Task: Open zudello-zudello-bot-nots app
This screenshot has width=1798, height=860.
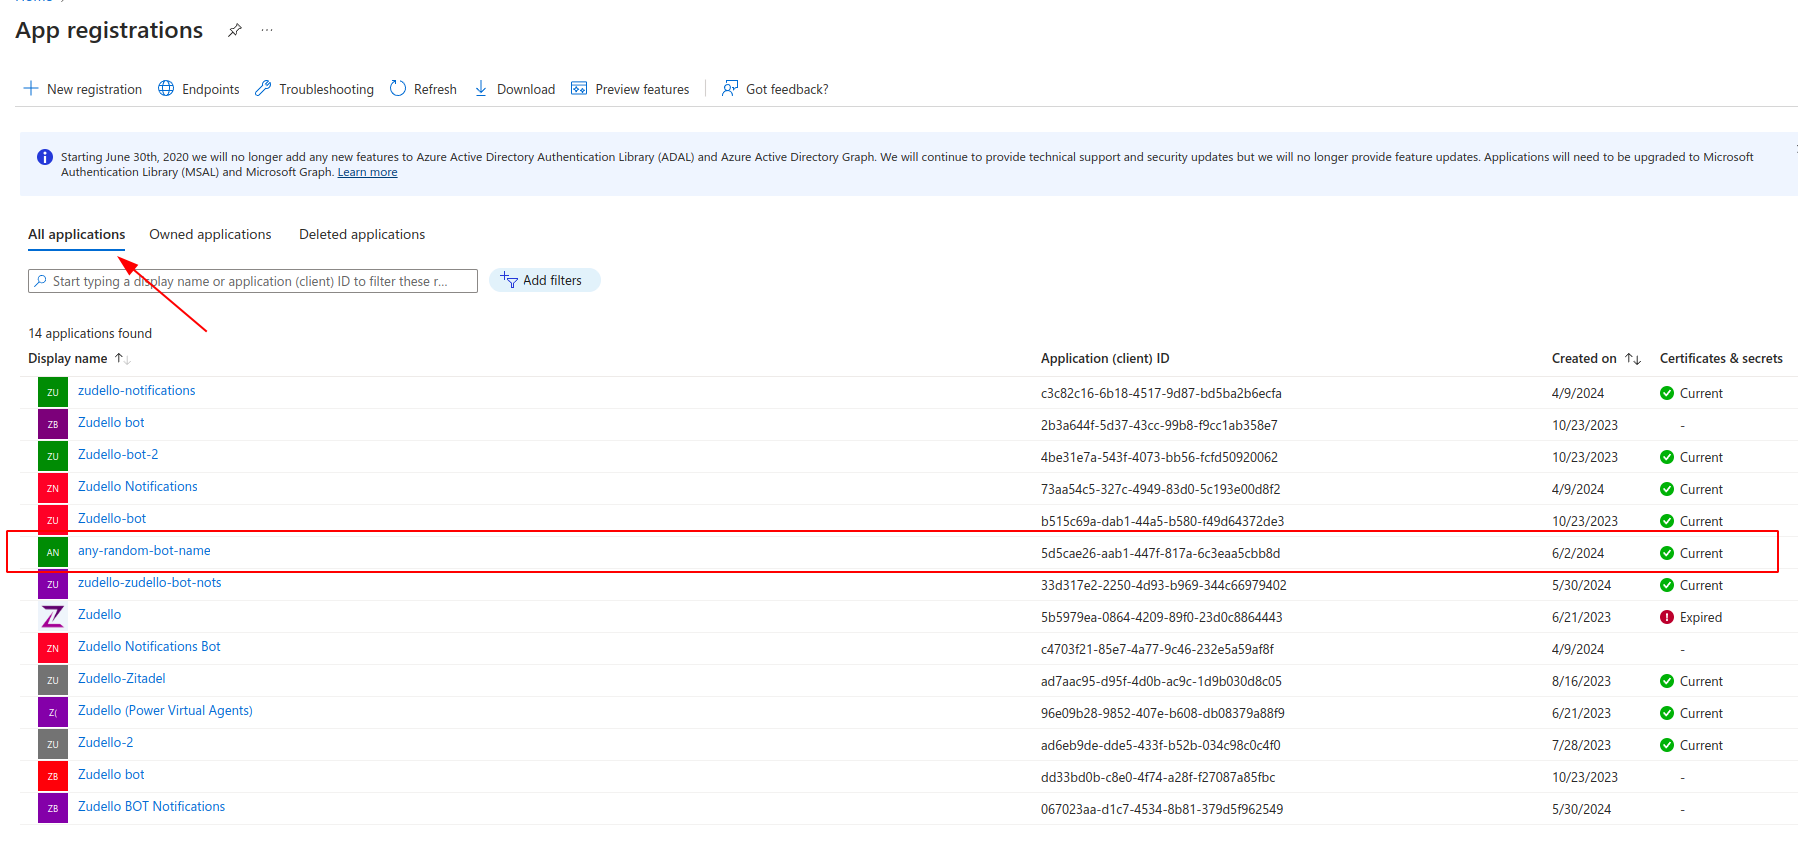Action: pos(150,583)
